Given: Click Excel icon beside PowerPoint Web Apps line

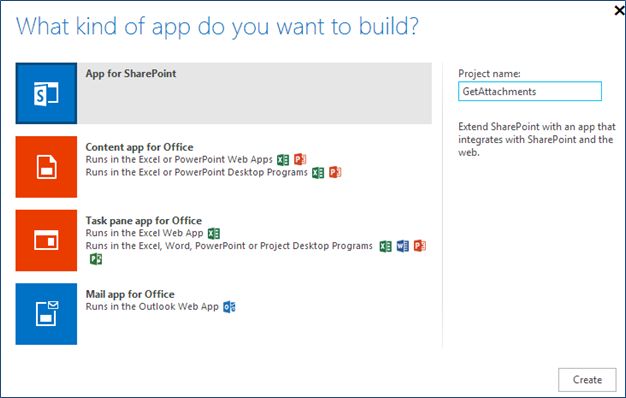Looking at the screenshot, I should tap(283, 160).
